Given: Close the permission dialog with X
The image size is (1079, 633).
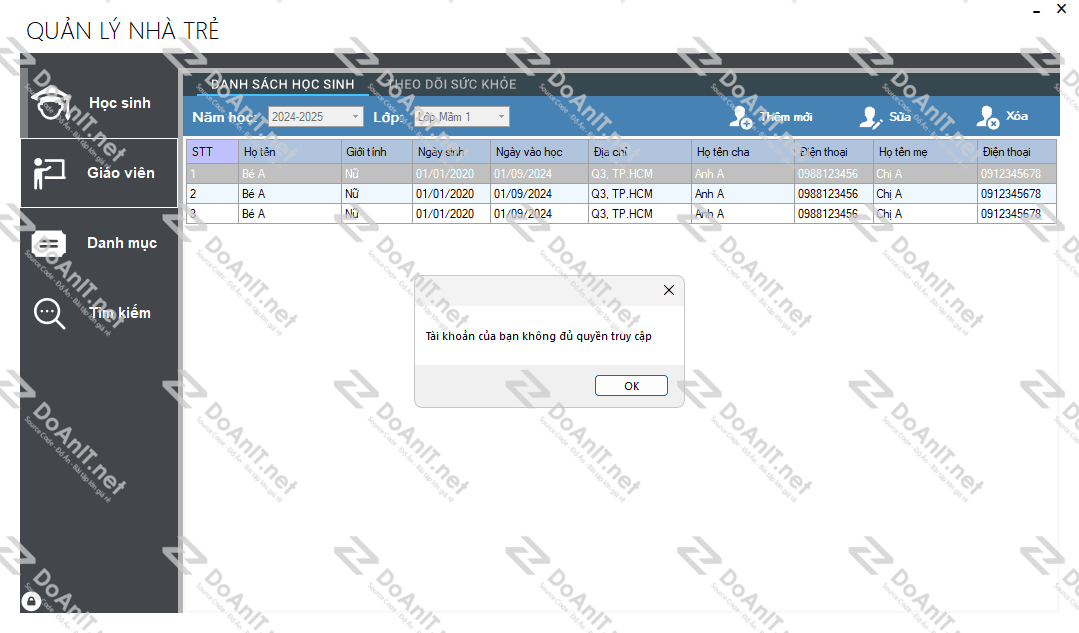Looking at the screenshot, I should click(669, 290).
